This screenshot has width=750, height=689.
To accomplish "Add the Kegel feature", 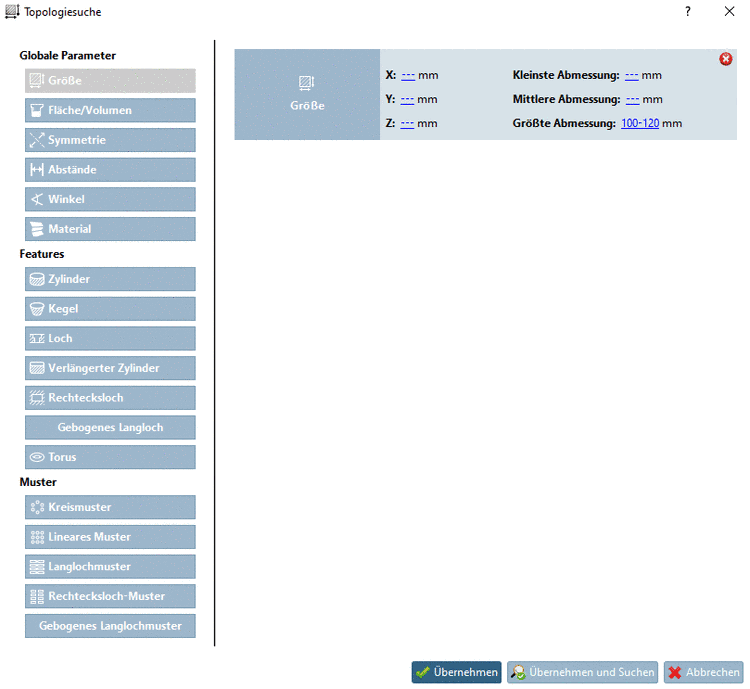I will pos(110,309).
